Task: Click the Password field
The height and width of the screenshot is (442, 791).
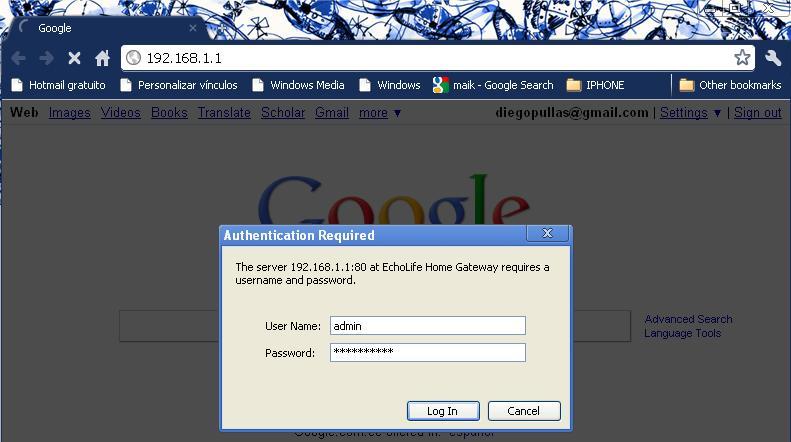Action: pos(428,352)
